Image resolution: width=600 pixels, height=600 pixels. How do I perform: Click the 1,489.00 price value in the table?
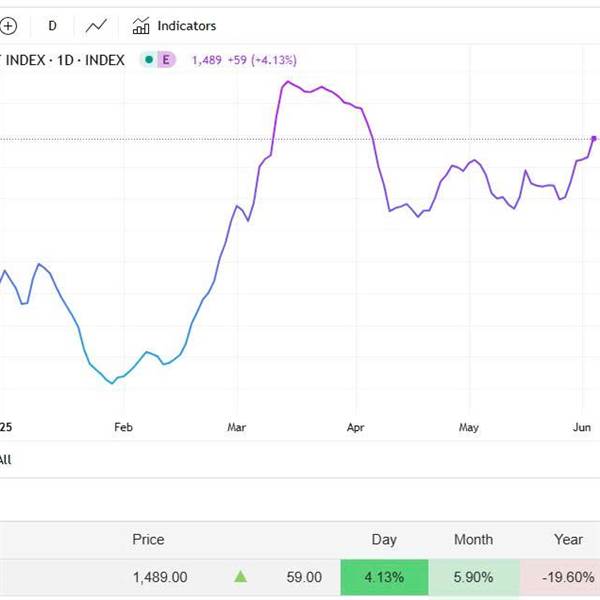pos(159,577)
